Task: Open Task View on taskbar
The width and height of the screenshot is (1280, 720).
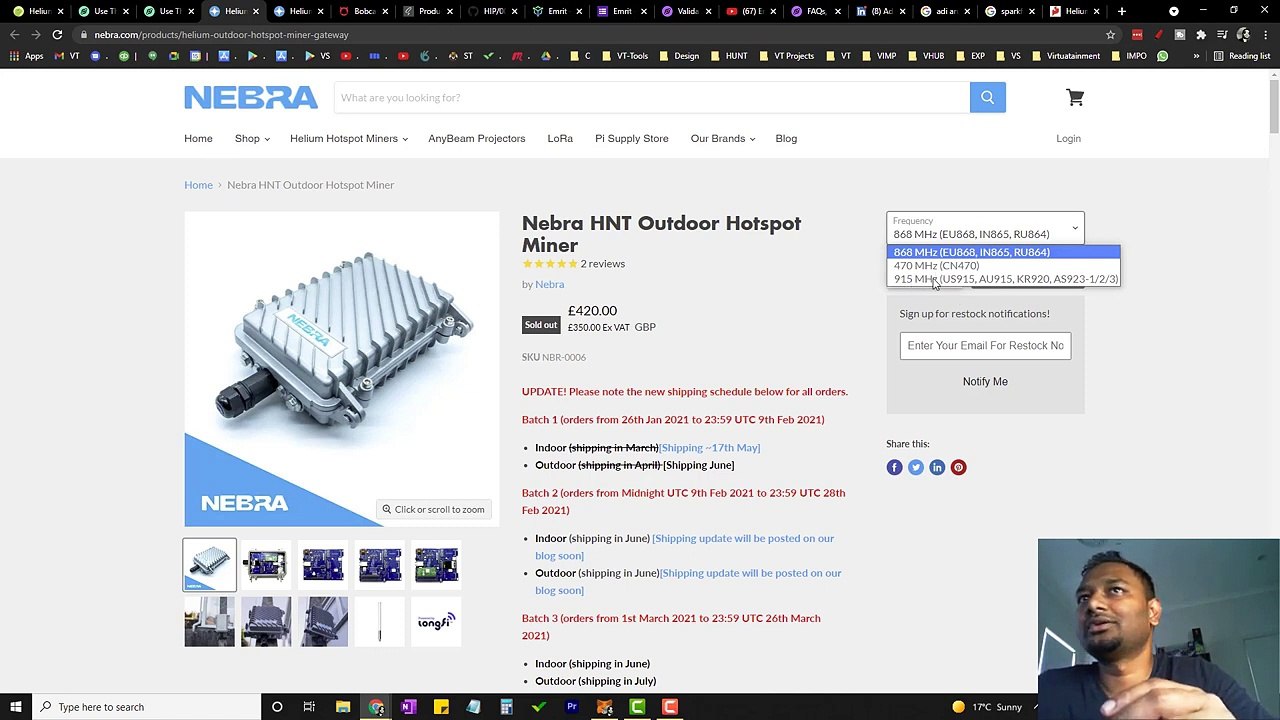Action: [309, 707]
